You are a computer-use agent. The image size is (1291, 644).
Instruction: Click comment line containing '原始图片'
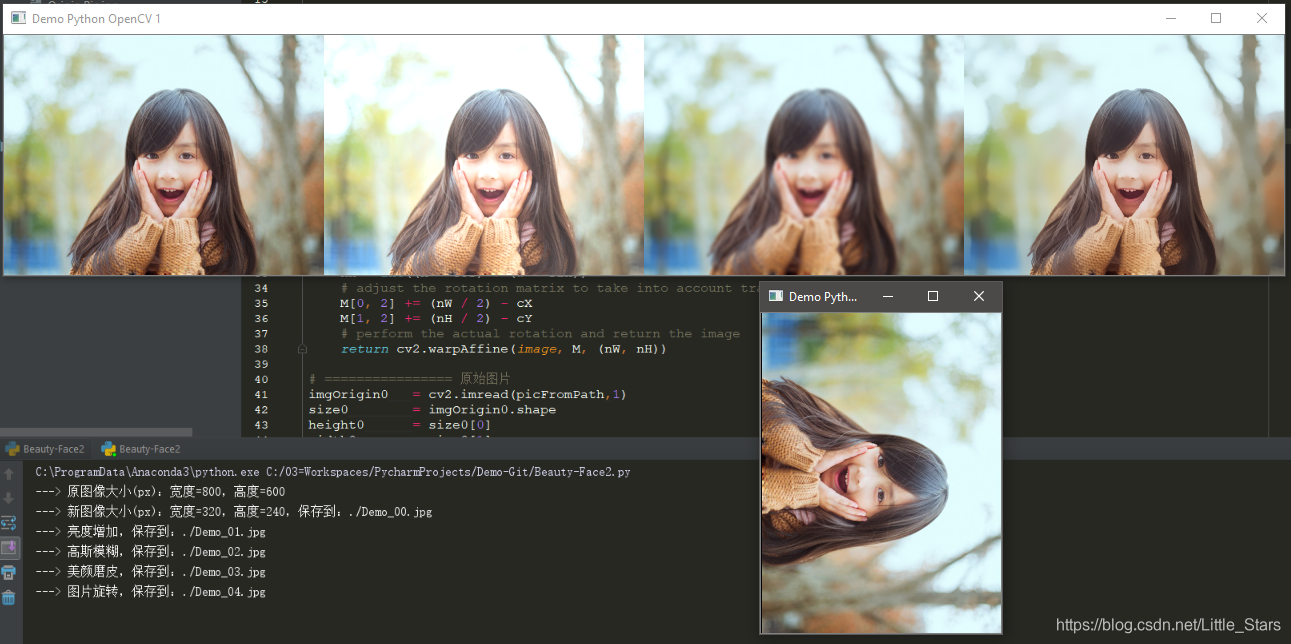pos(409,379)
